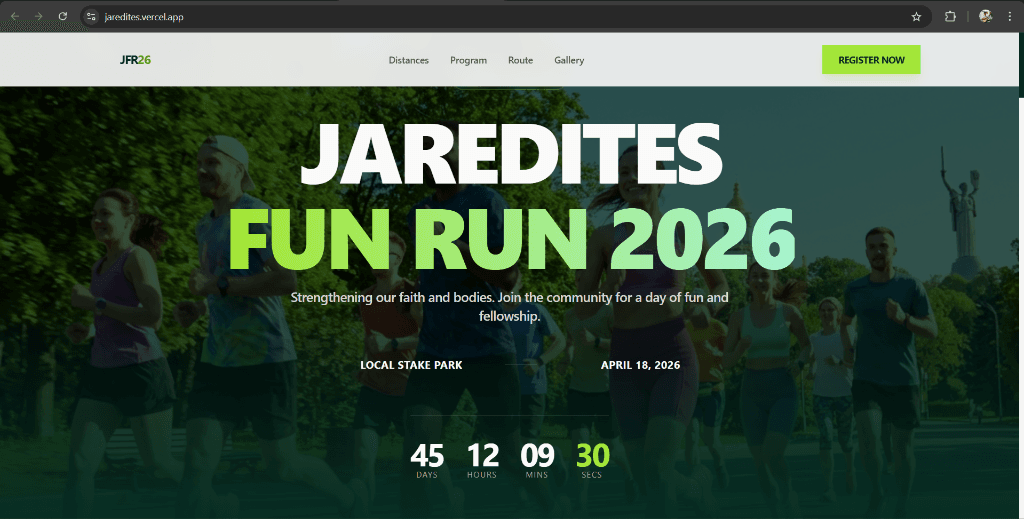Open the Chrome profile avatar

click(x=985, y=16)
